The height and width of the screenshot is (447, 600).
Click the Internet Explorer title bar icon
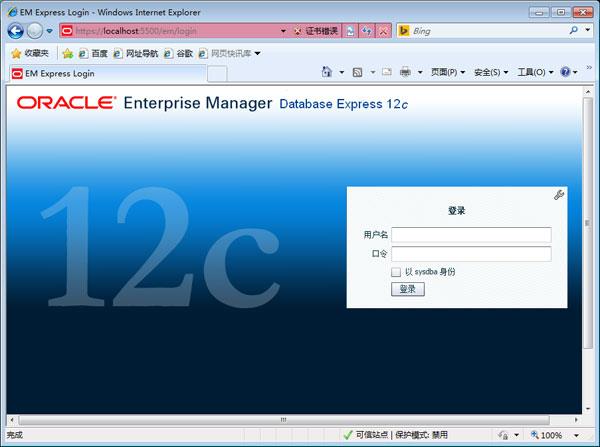click(12, 12)
